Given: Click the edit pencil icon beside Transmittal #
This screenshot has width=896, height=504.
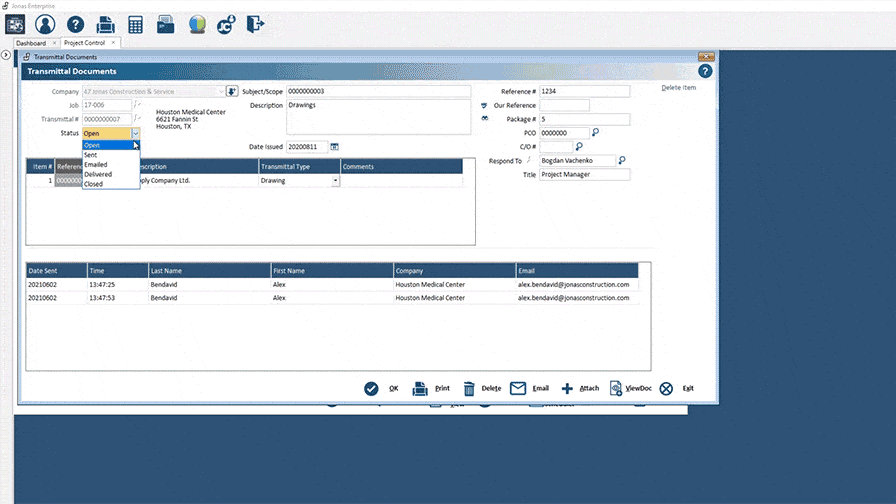Looking at the screenshot, I should tap(137, 118).
